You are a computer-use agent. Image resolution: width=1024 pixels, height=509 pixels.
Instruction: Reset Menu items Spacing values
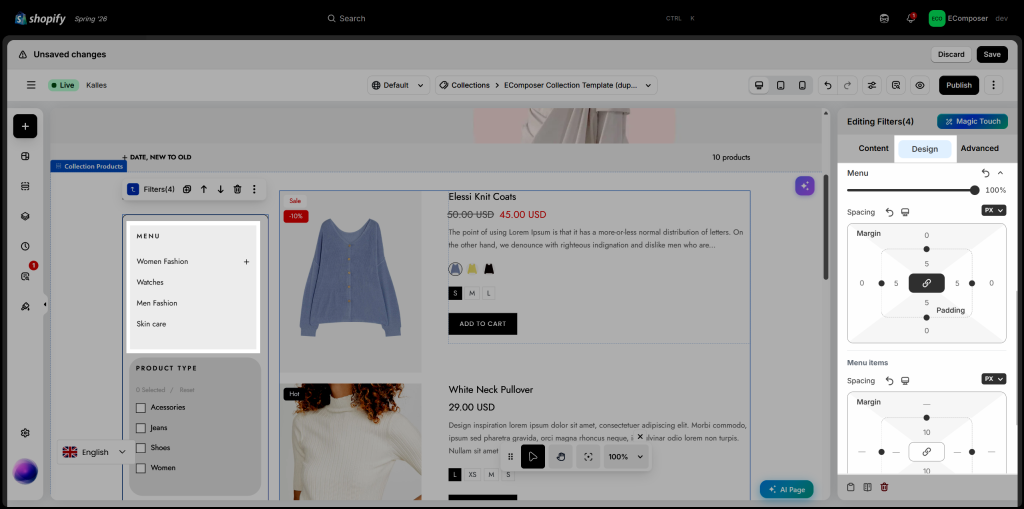tap(889, 381)
